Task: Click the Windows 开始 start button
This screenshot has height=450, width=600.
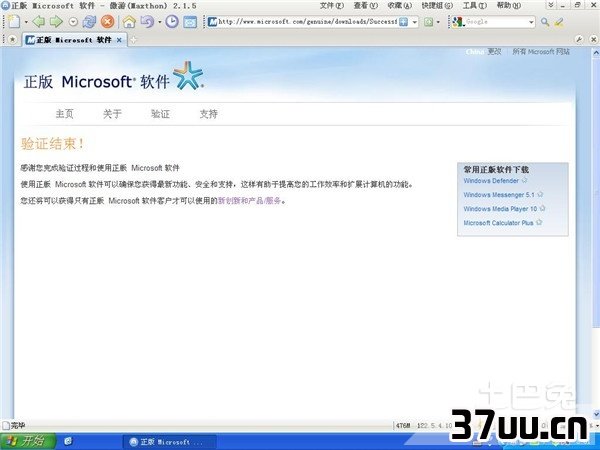Action: [x=28, y=441]
